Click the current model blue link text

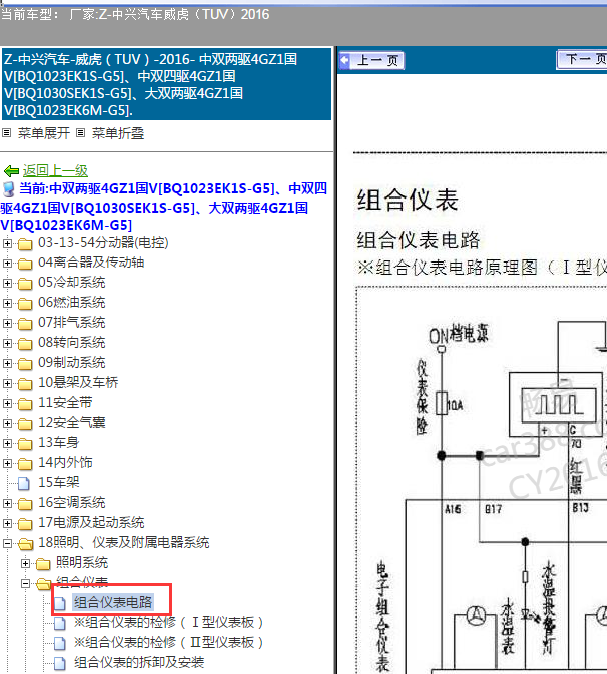[x=164, y=207]
